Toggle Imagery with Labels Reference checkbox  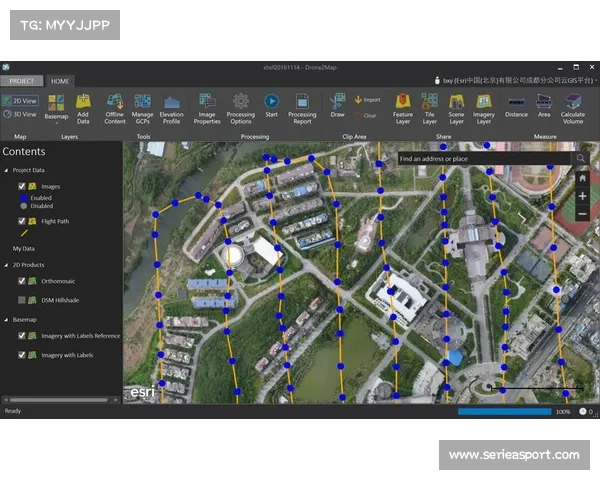[x=22, y=335]
